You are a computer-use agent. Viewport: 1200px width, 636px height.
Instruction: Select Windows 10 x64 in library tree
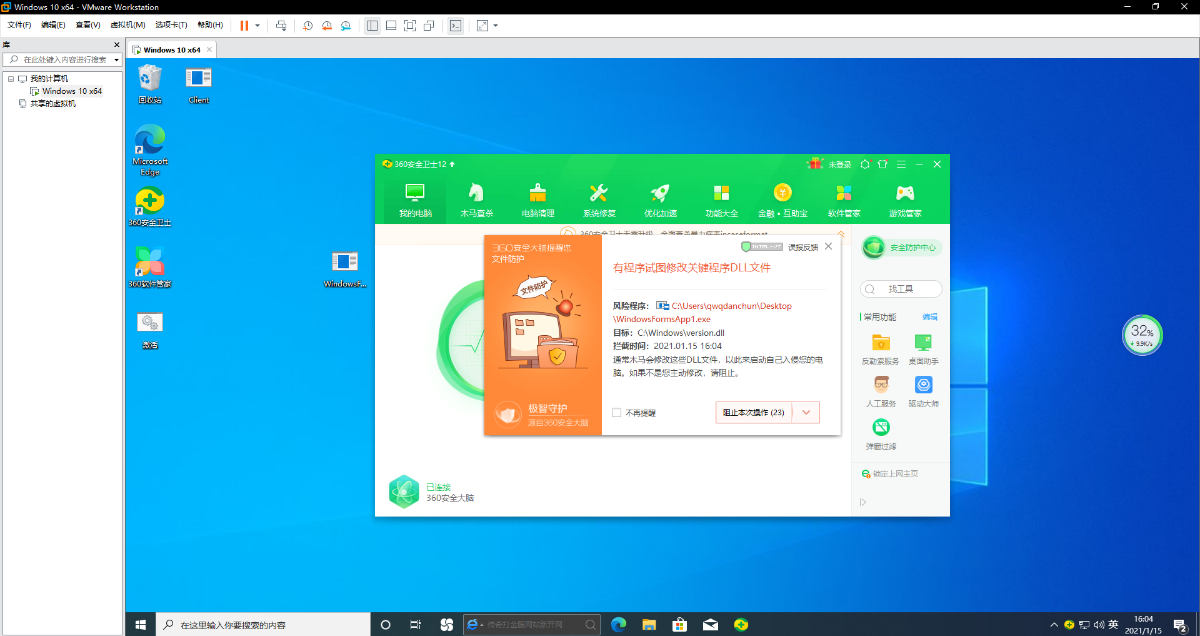pos(71,91)
